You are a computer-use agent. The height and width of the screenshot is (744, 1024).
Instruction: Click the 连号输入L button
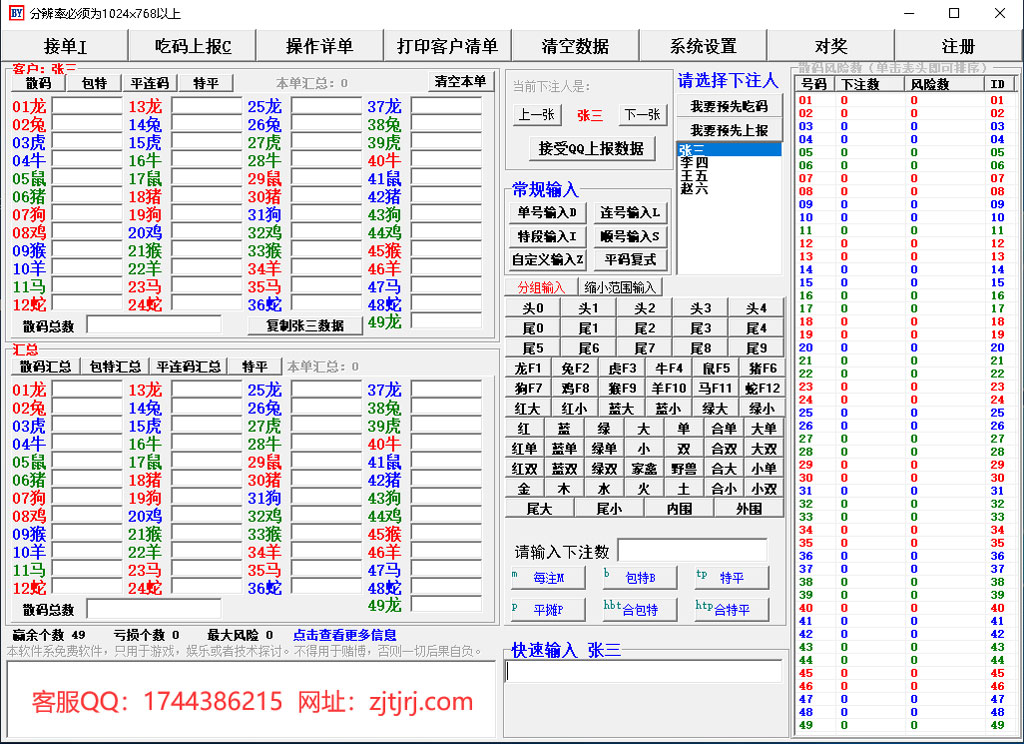point(630,212)
